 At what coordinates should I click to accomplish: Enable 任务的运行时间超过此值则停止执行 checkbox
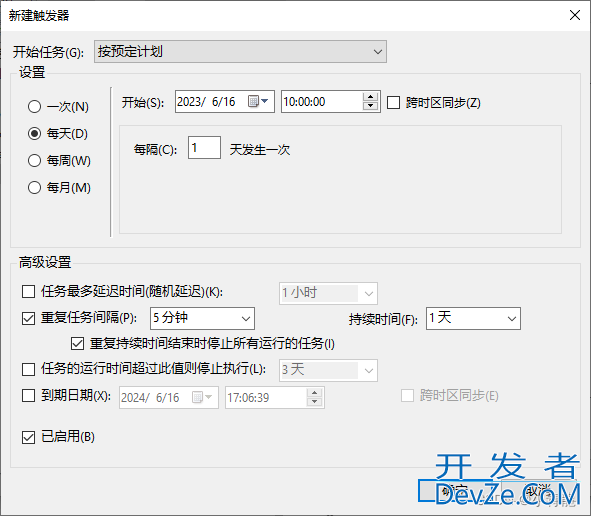coord(28,369)
